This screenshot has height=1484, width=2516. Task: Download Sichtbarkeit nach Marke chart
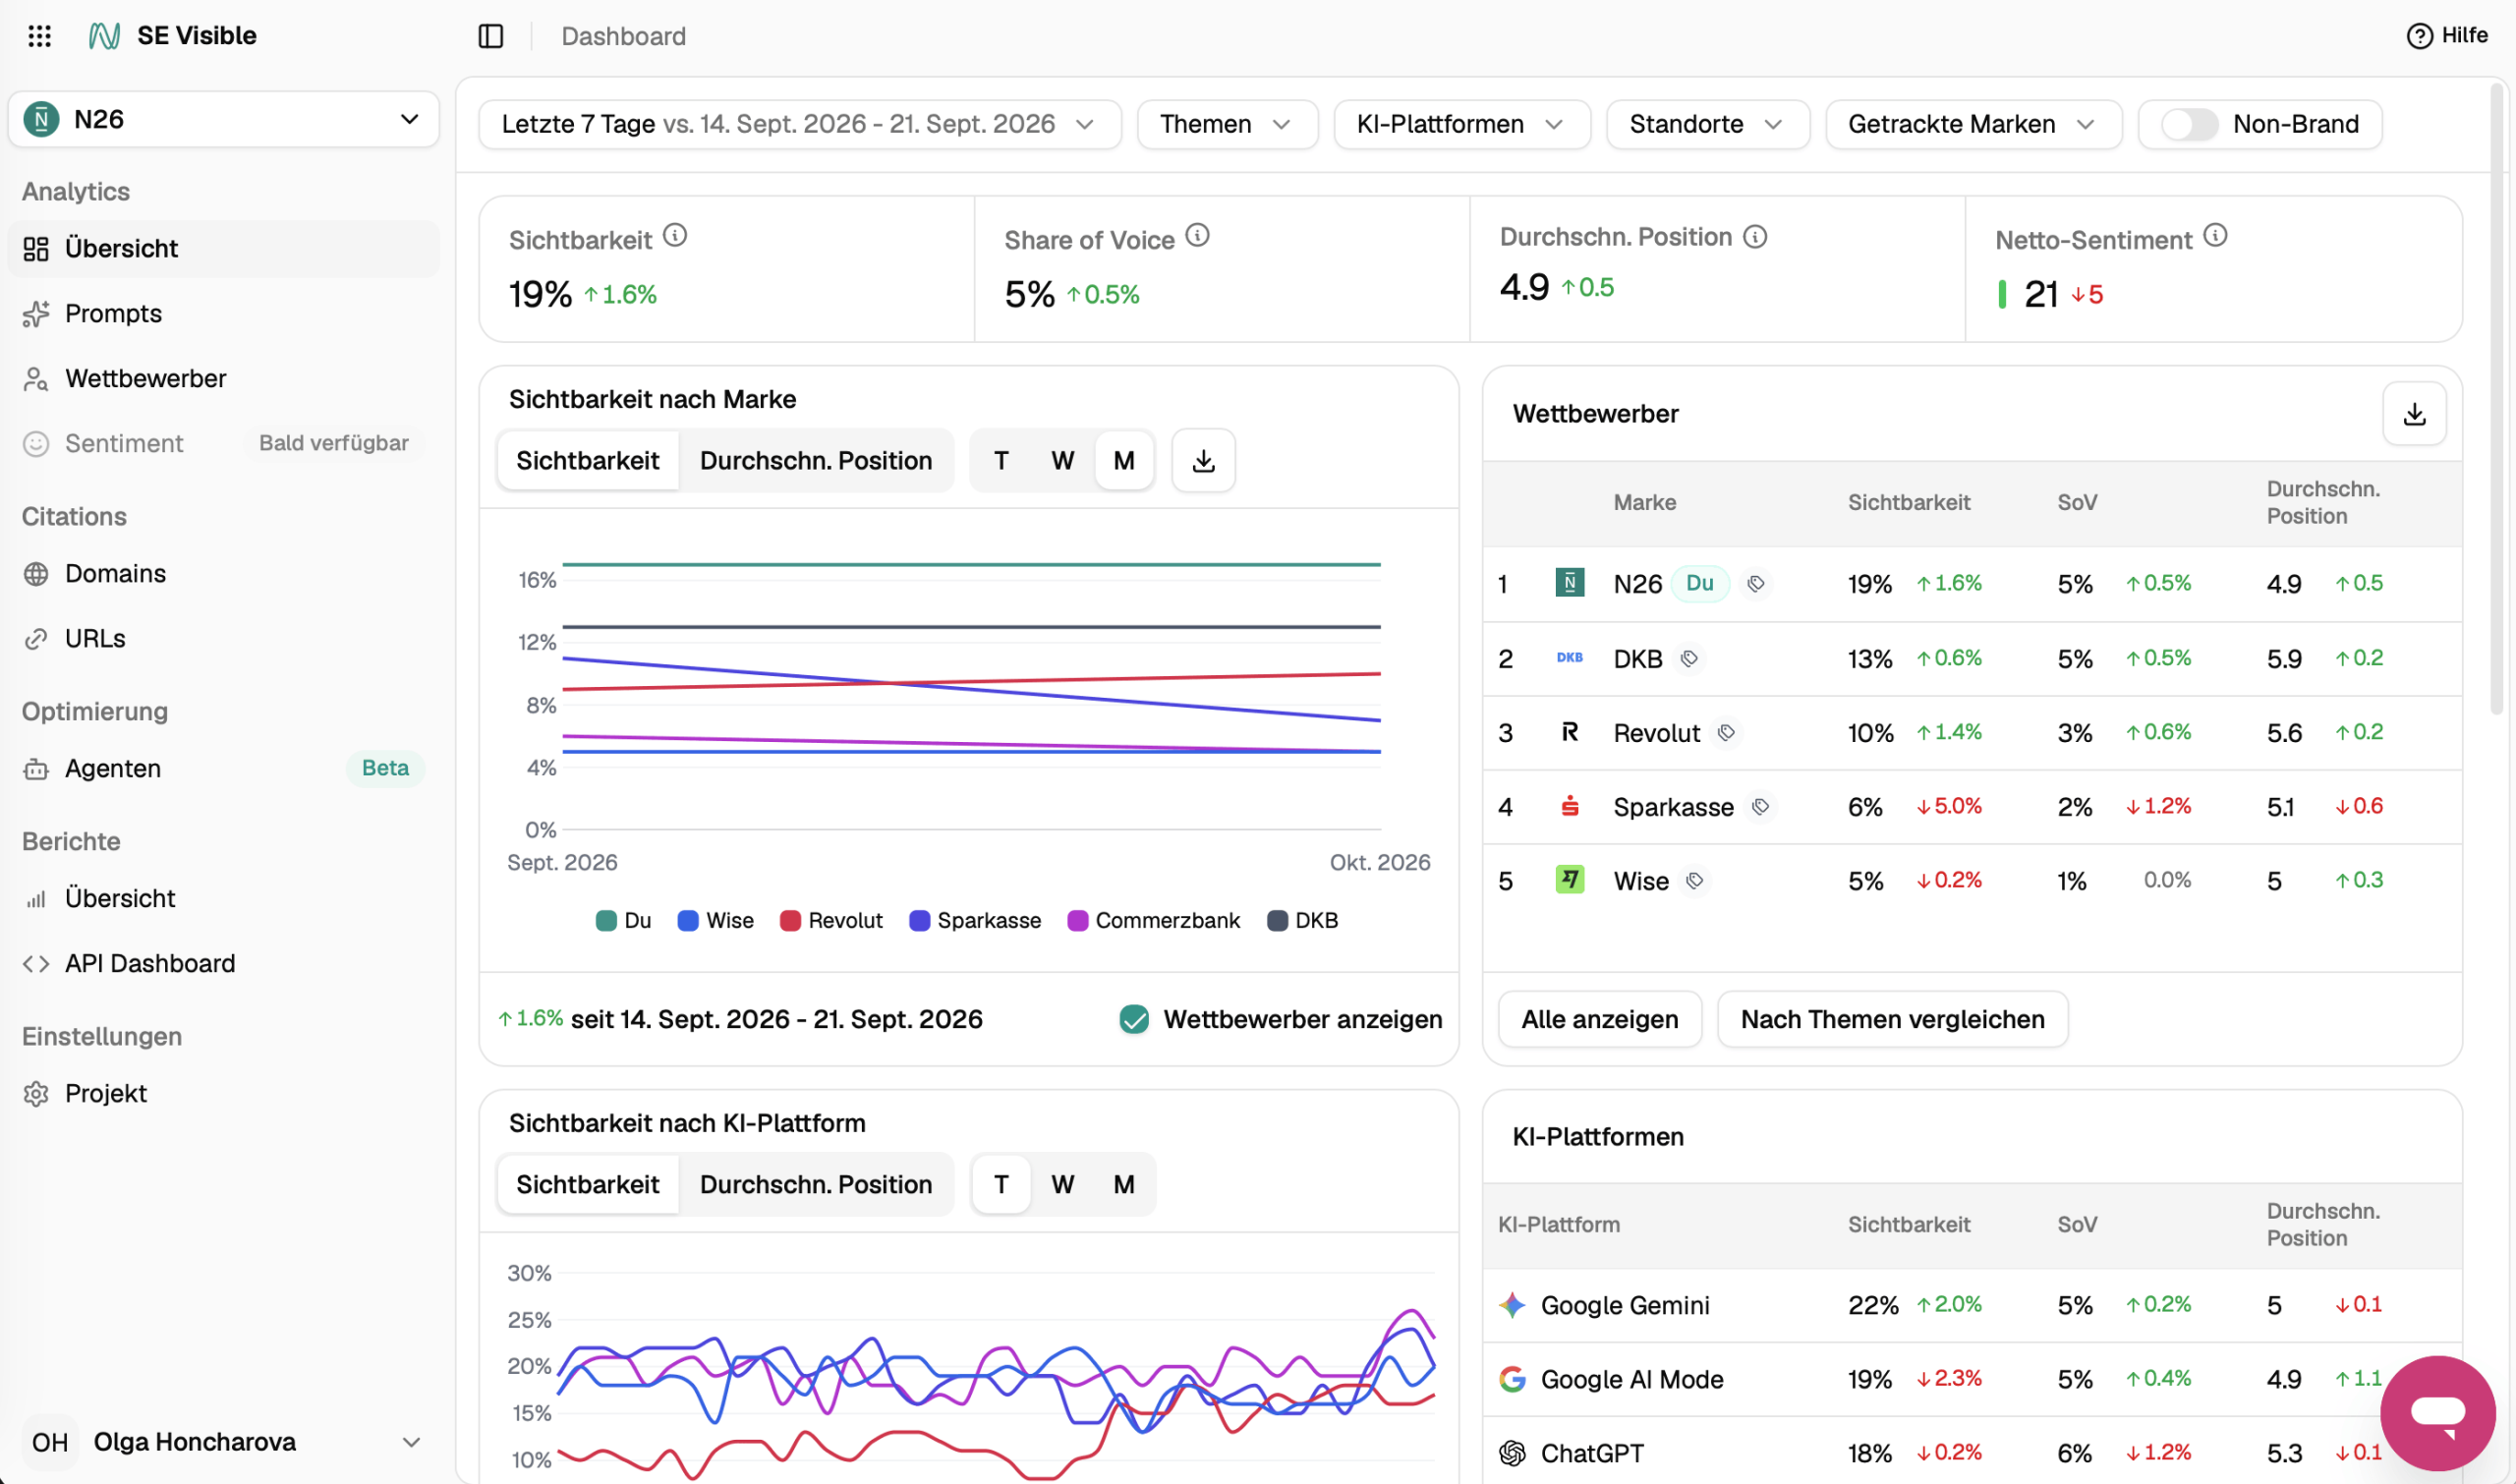coord(1203,460)
